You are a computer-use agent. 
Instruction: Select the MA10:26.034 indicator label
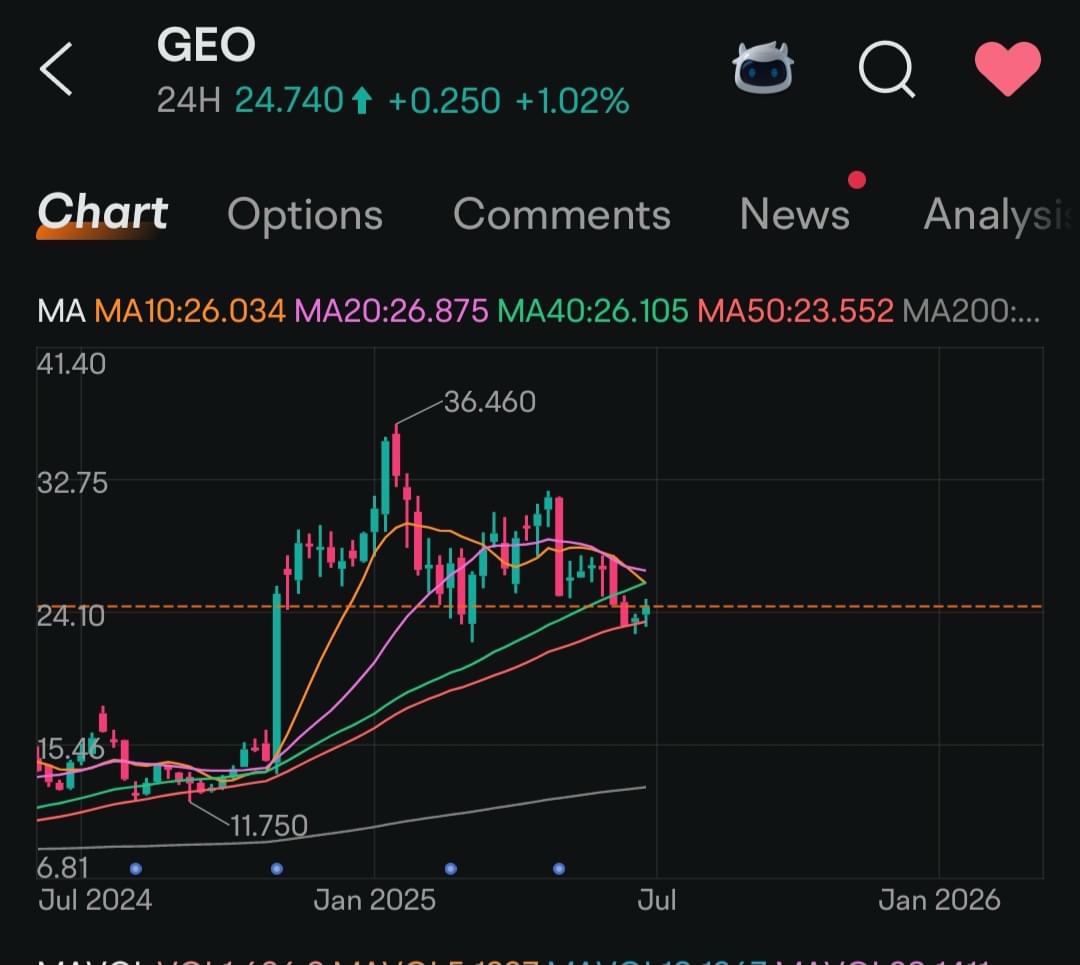[x=189, y=311]
